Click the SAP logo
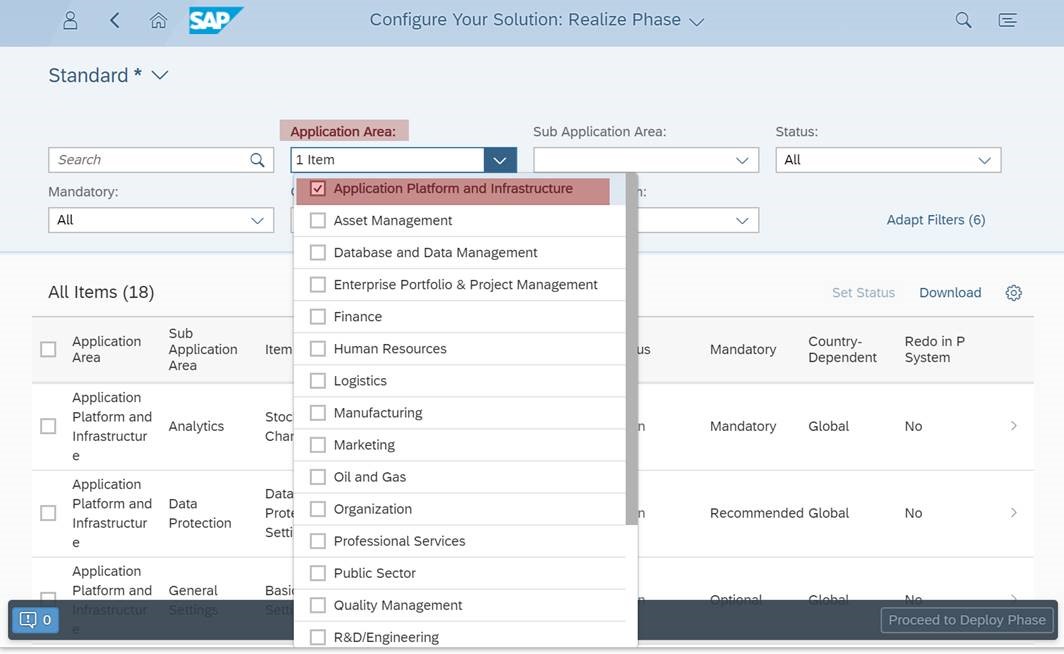1064x654 pixels. point(215,20)
